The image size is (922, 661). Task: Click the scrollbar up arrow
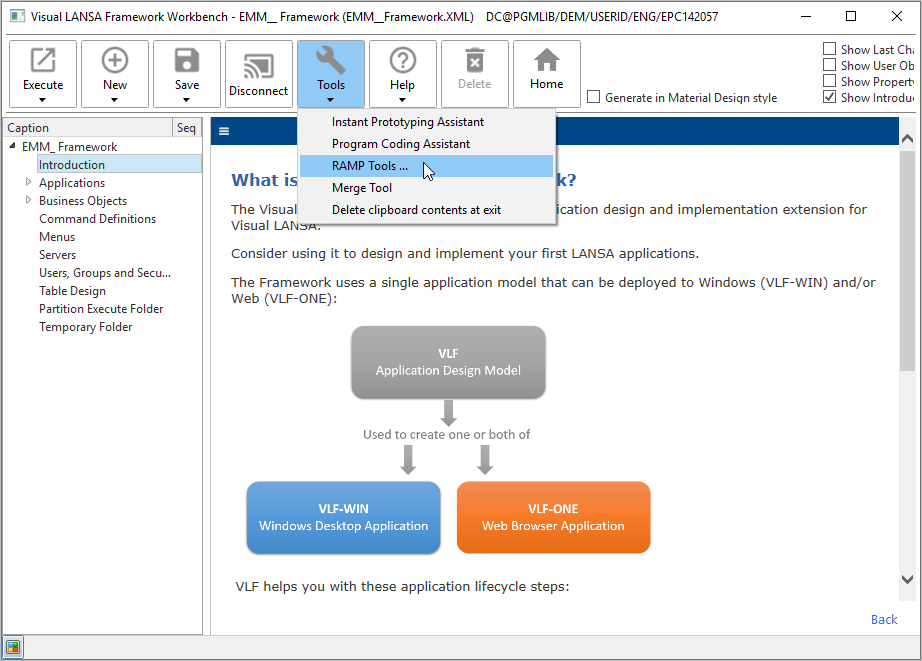[907, 139]
